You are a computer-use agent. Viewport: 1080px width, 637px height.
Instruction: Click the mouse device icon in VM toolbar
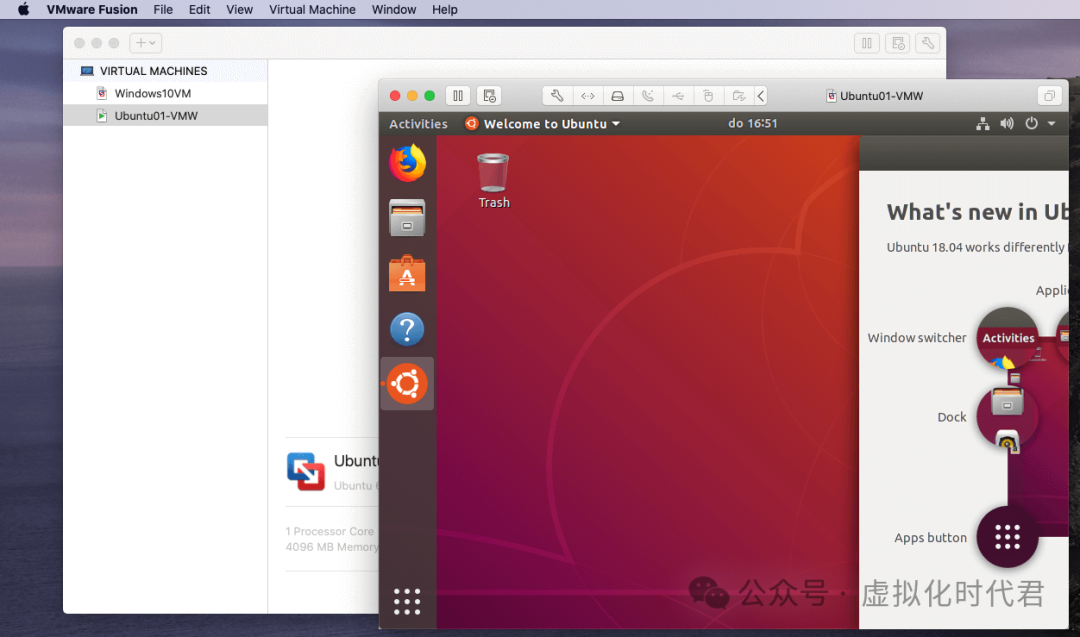coord(708,96)
